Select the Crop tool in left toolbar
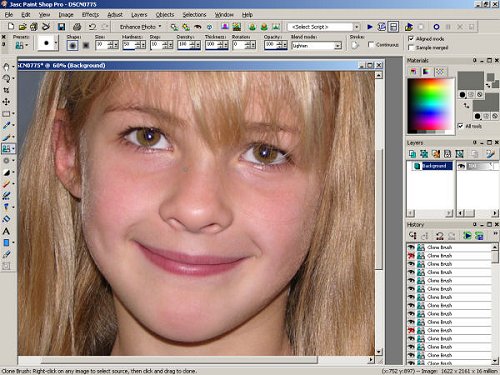 [x=6, y=90]
